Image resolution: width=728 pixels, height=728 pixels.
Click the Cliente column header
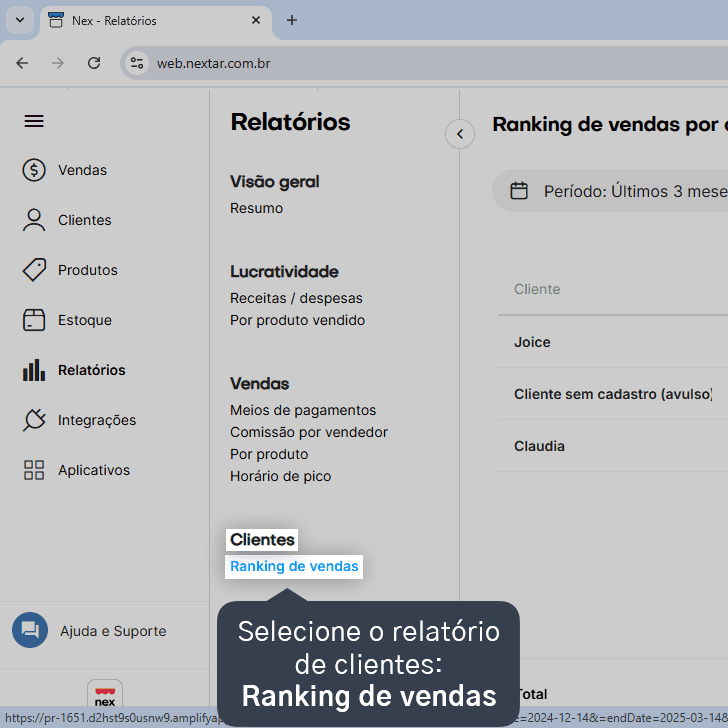click(537, 289)
